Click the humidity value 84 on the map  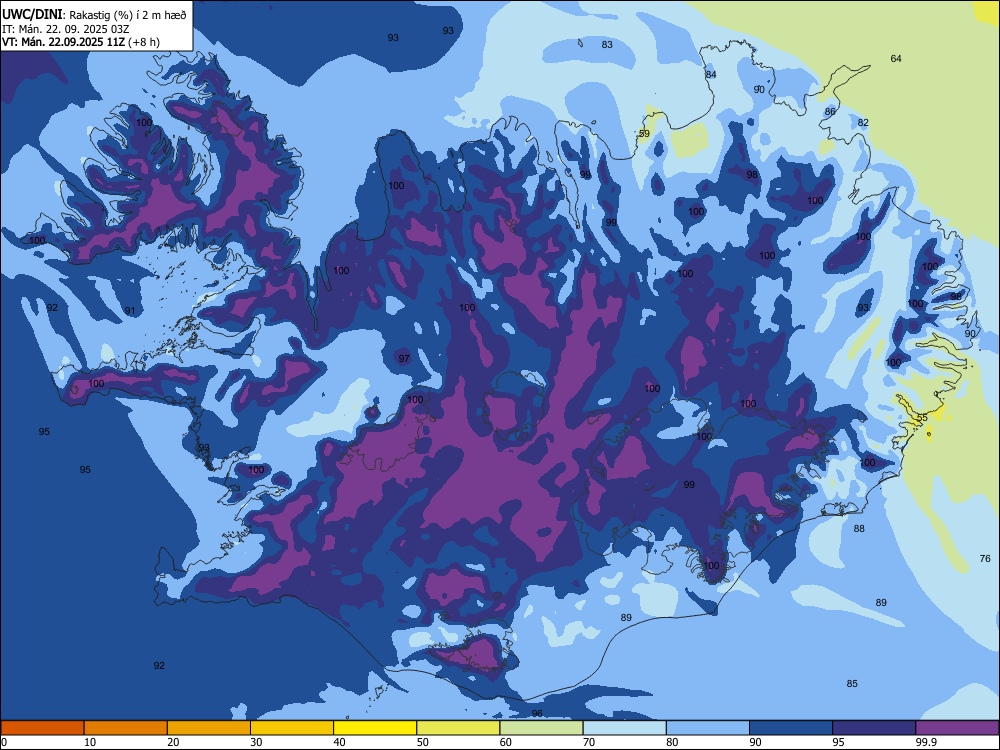[x=711, y=75]
